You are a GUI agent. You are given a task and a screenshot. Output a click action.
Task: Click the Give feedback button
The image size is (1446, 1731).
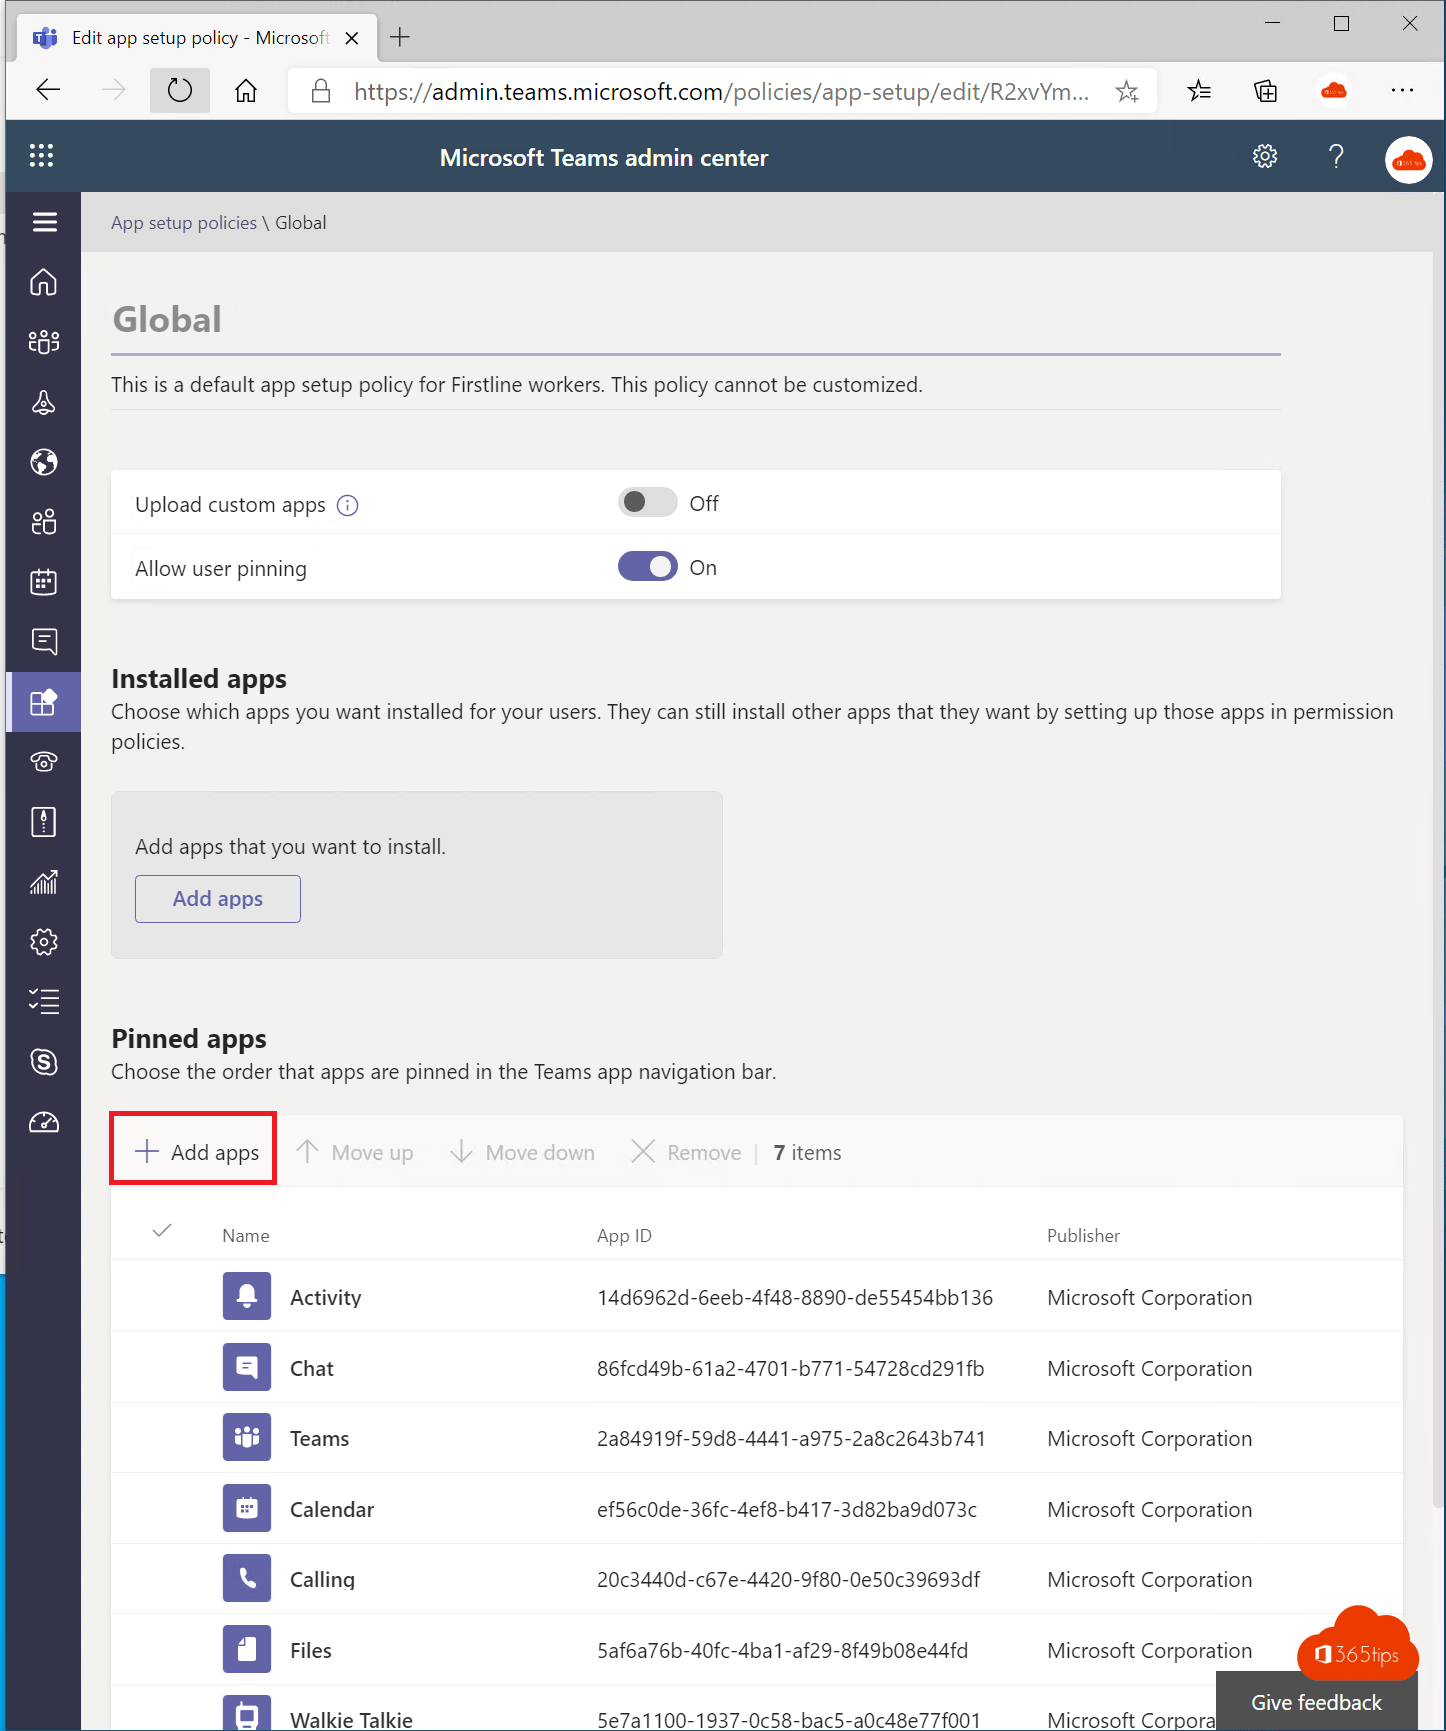pyautogui.click(x=1316, y=1702)
